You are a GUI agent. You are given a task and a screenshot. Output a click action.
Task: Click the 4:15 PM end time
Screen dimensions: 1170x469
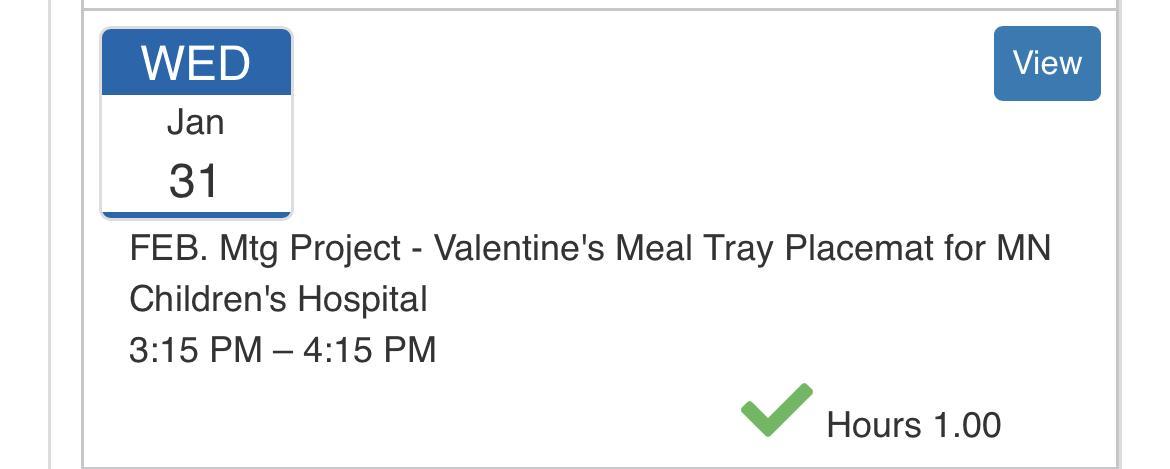tap(370, 350)
